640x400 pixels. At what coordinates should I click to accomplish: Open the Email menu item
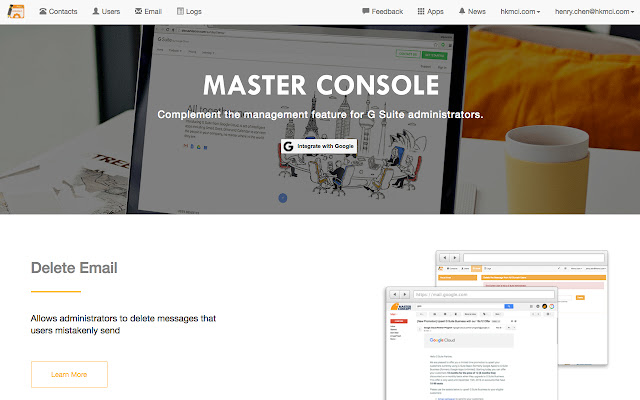[x=149, y=11]
